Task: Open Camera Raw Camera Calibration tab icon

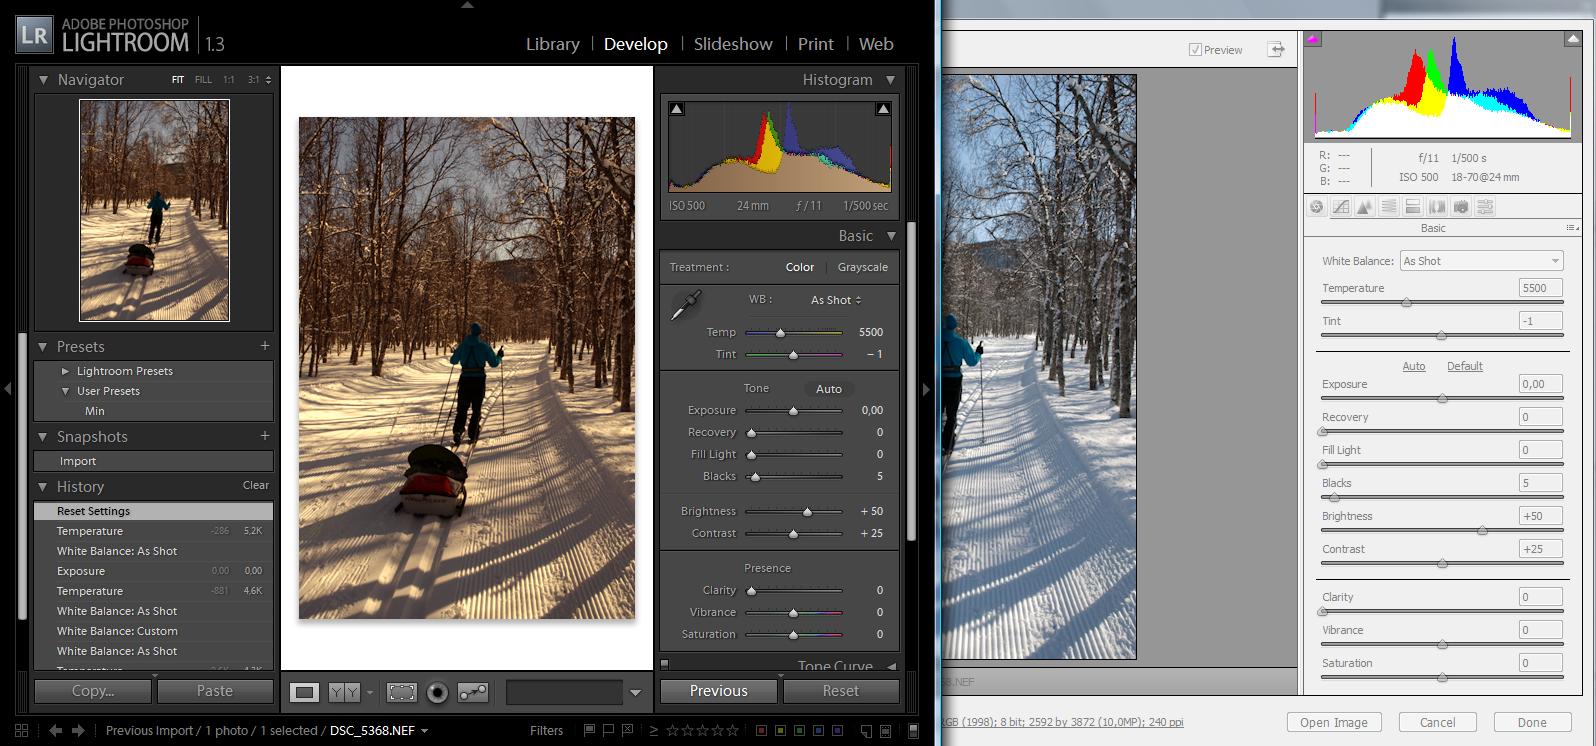Action: click(1461, 207)
